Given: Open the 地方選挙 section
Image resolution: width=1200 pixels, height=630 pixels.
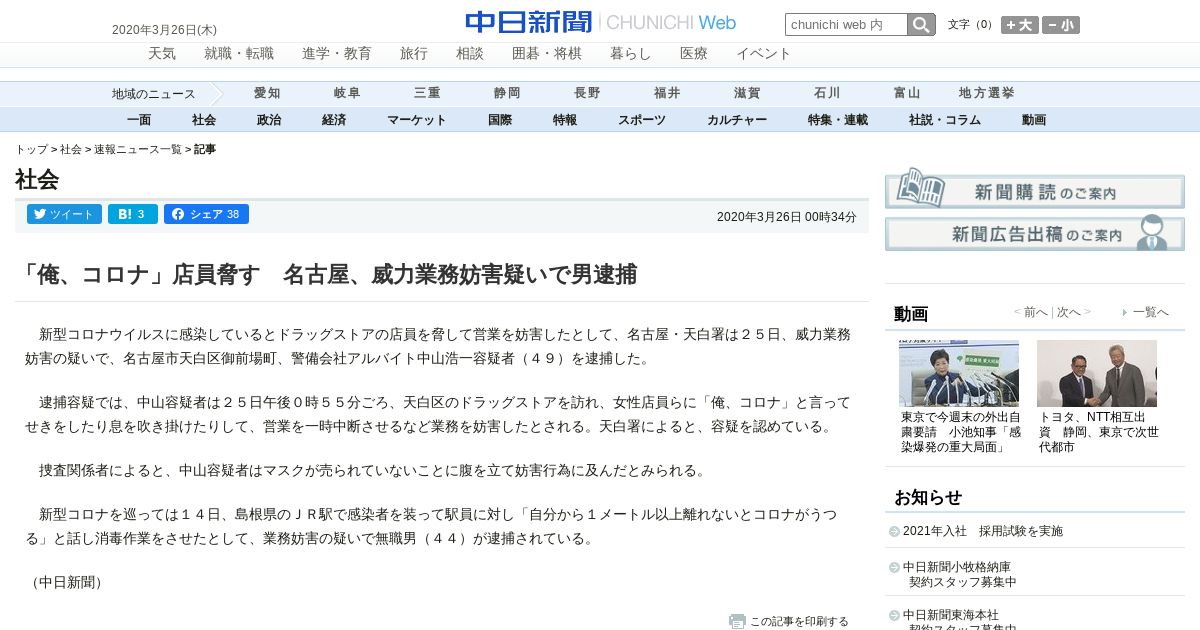Looking at the screenshot, I should [x=987, y=93].
